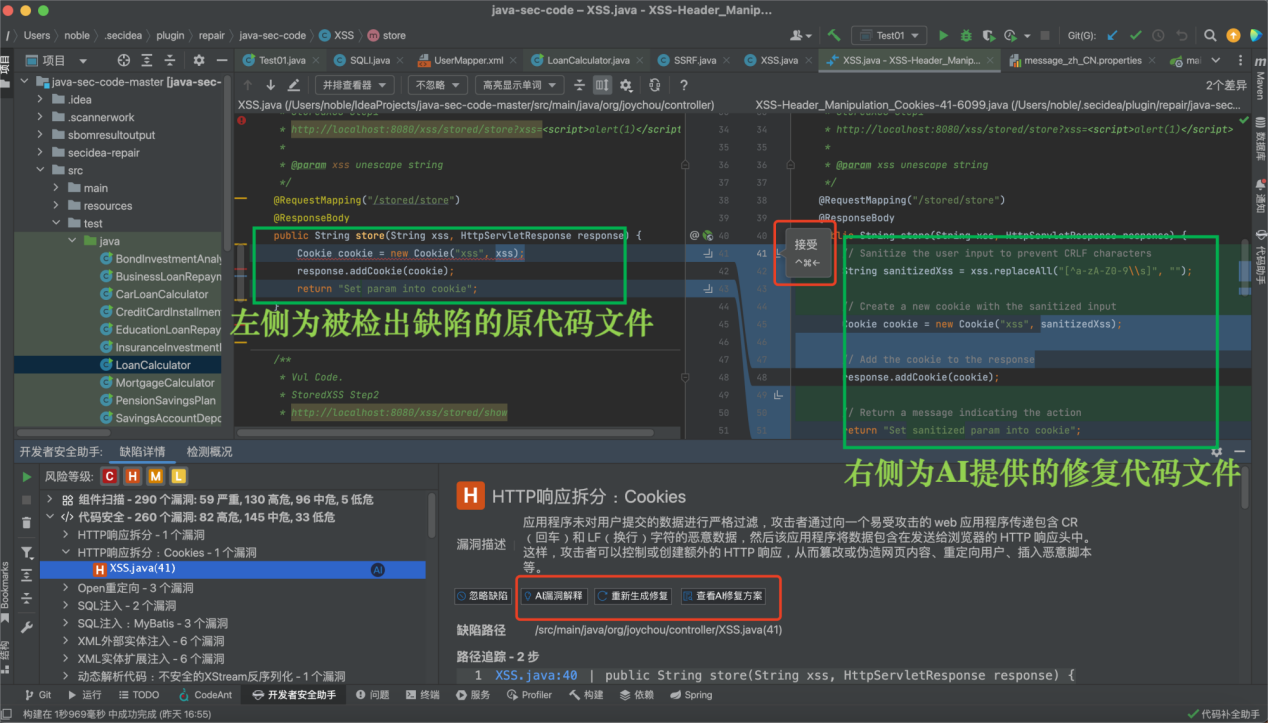Image resolution: width=1268 pixels, height=723 pixels.
Task: Open the CodeAnt tool window
Action: (x=205, y=695)
